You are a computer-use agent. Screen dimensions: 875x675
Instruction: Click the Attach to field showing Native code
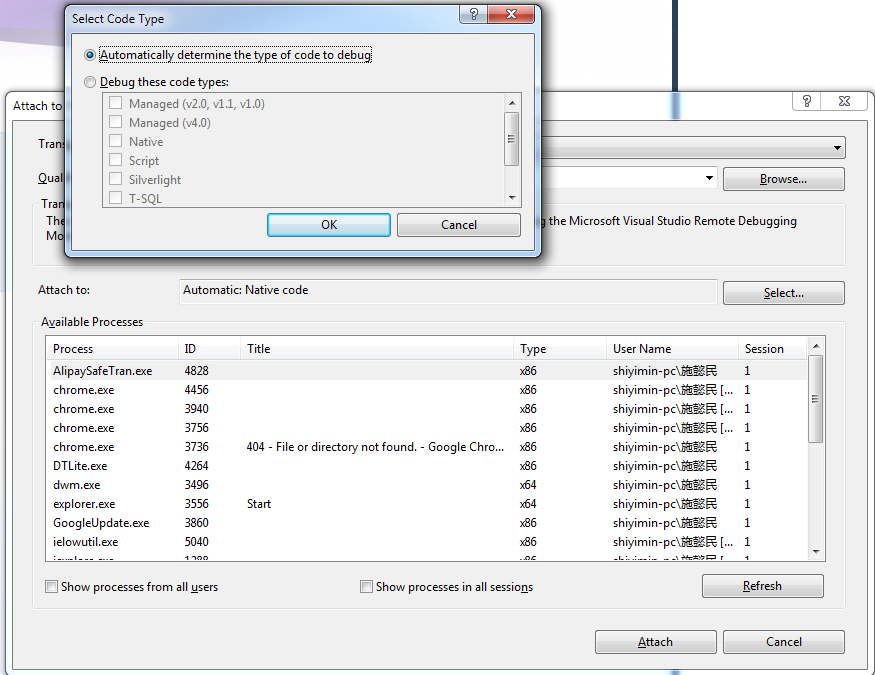coord(448,291)
